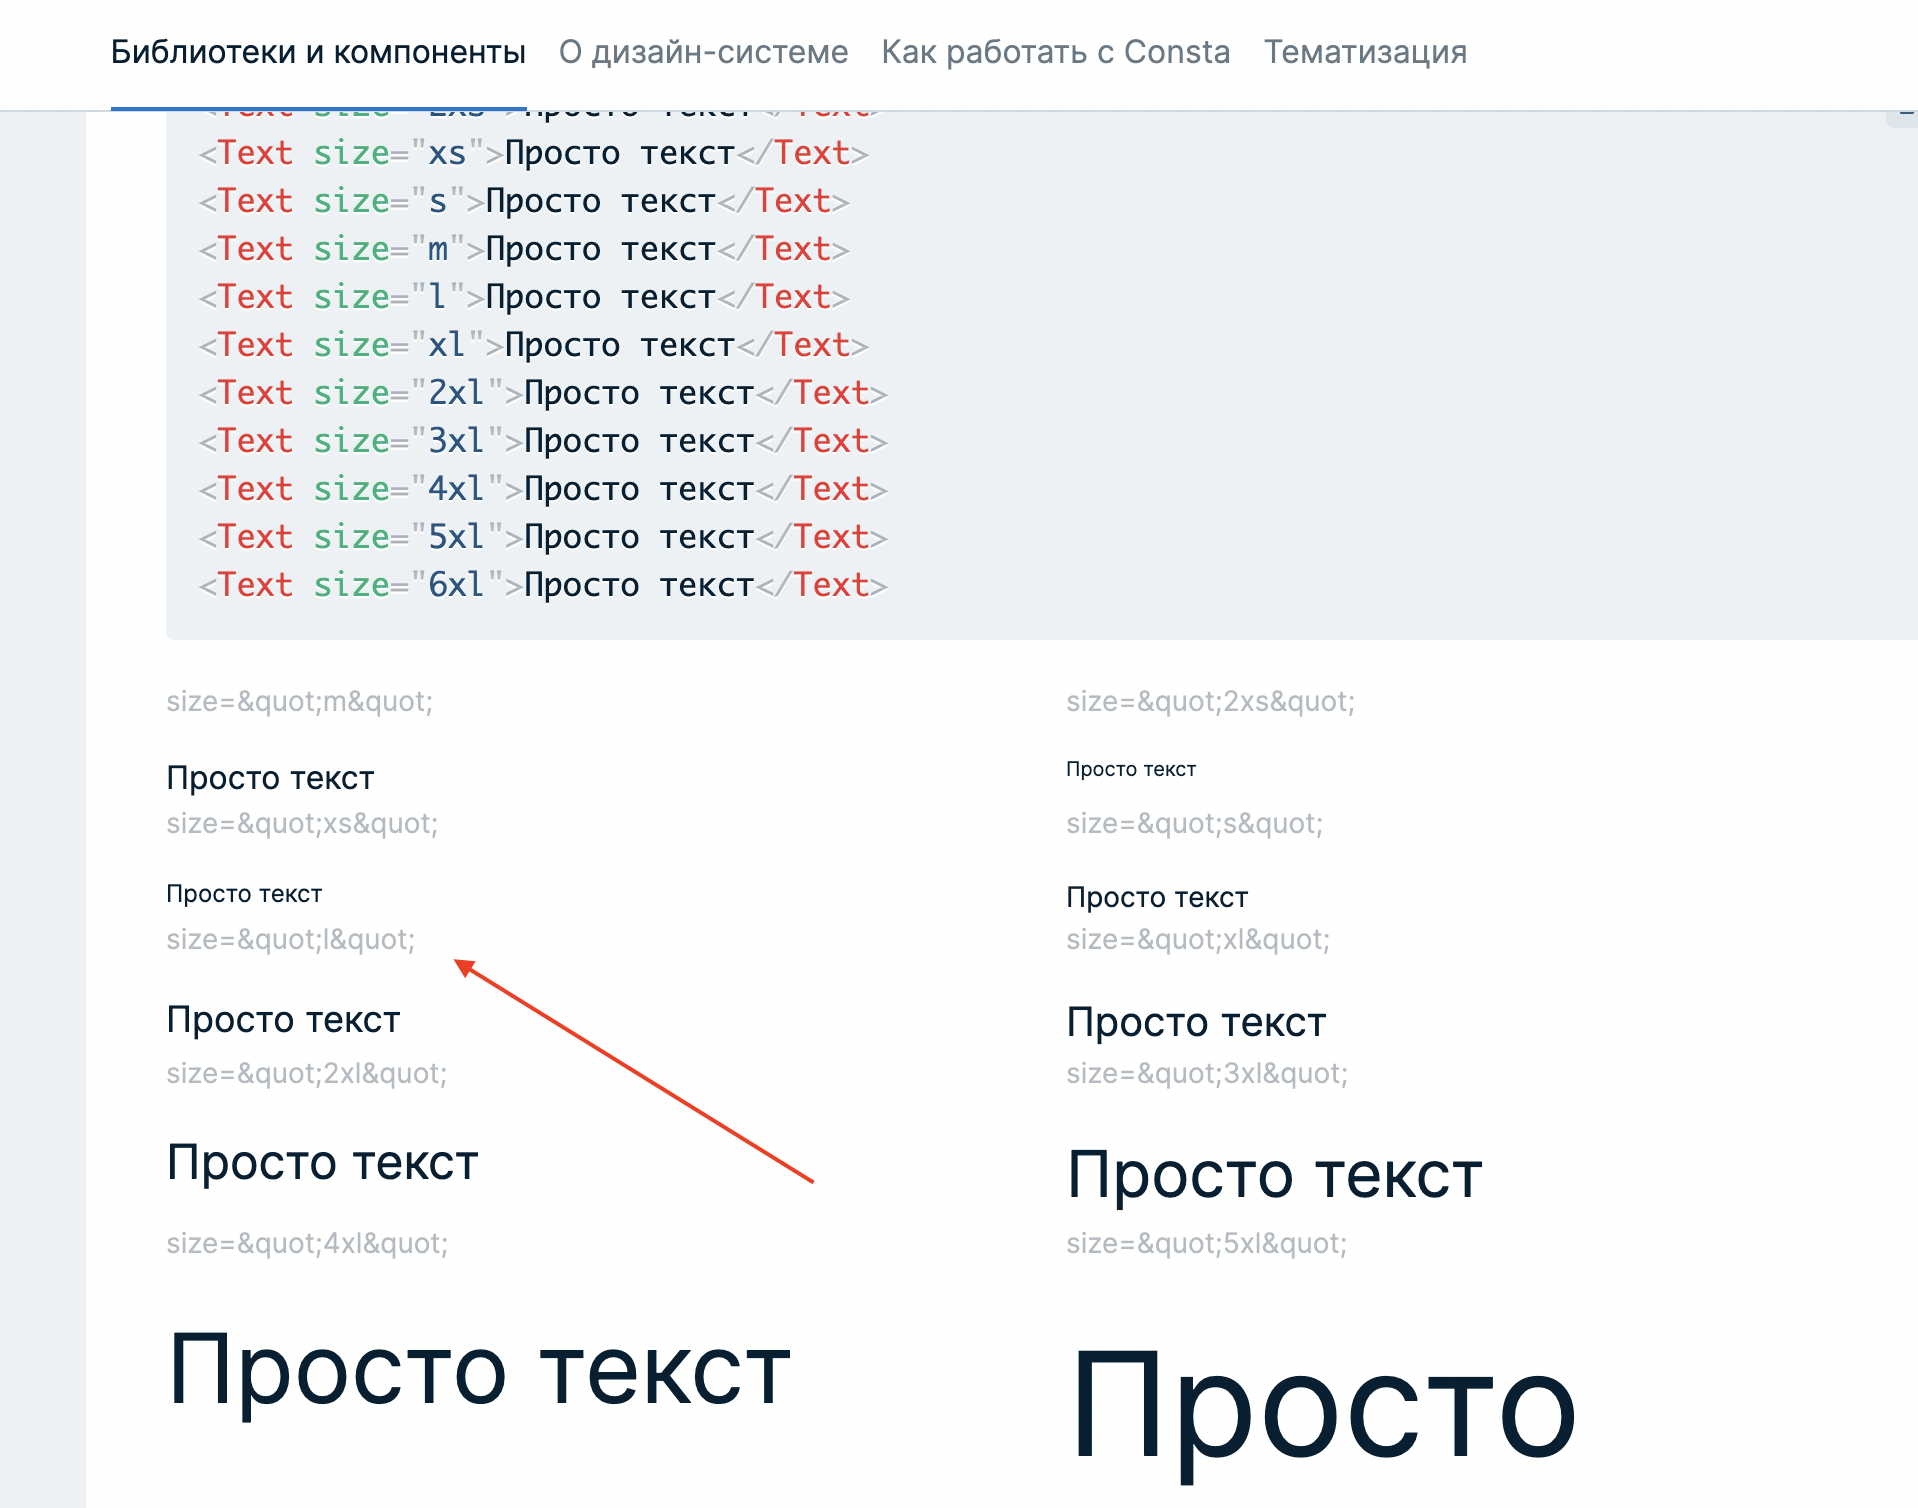Click the copy code icon above the code block
1918x1508 pixels.
1905,115
